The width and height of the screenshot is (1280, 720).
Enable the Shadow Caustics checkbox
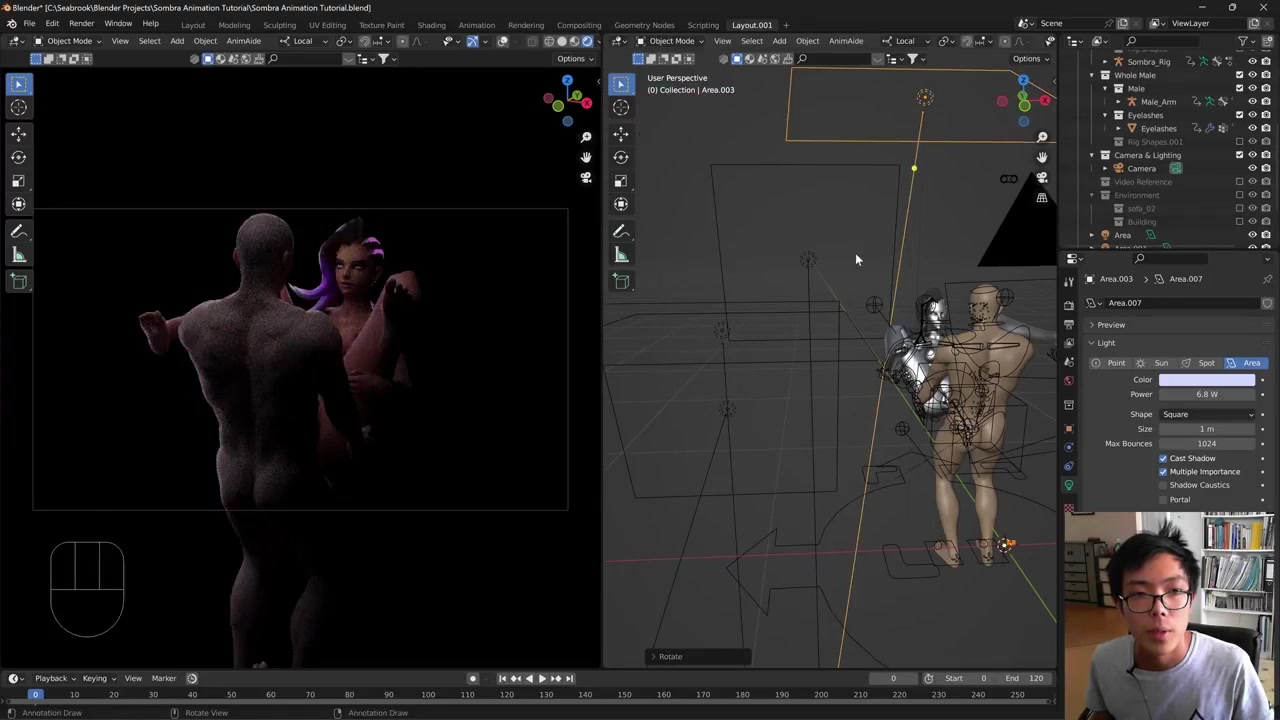(x=1163, y=485)
